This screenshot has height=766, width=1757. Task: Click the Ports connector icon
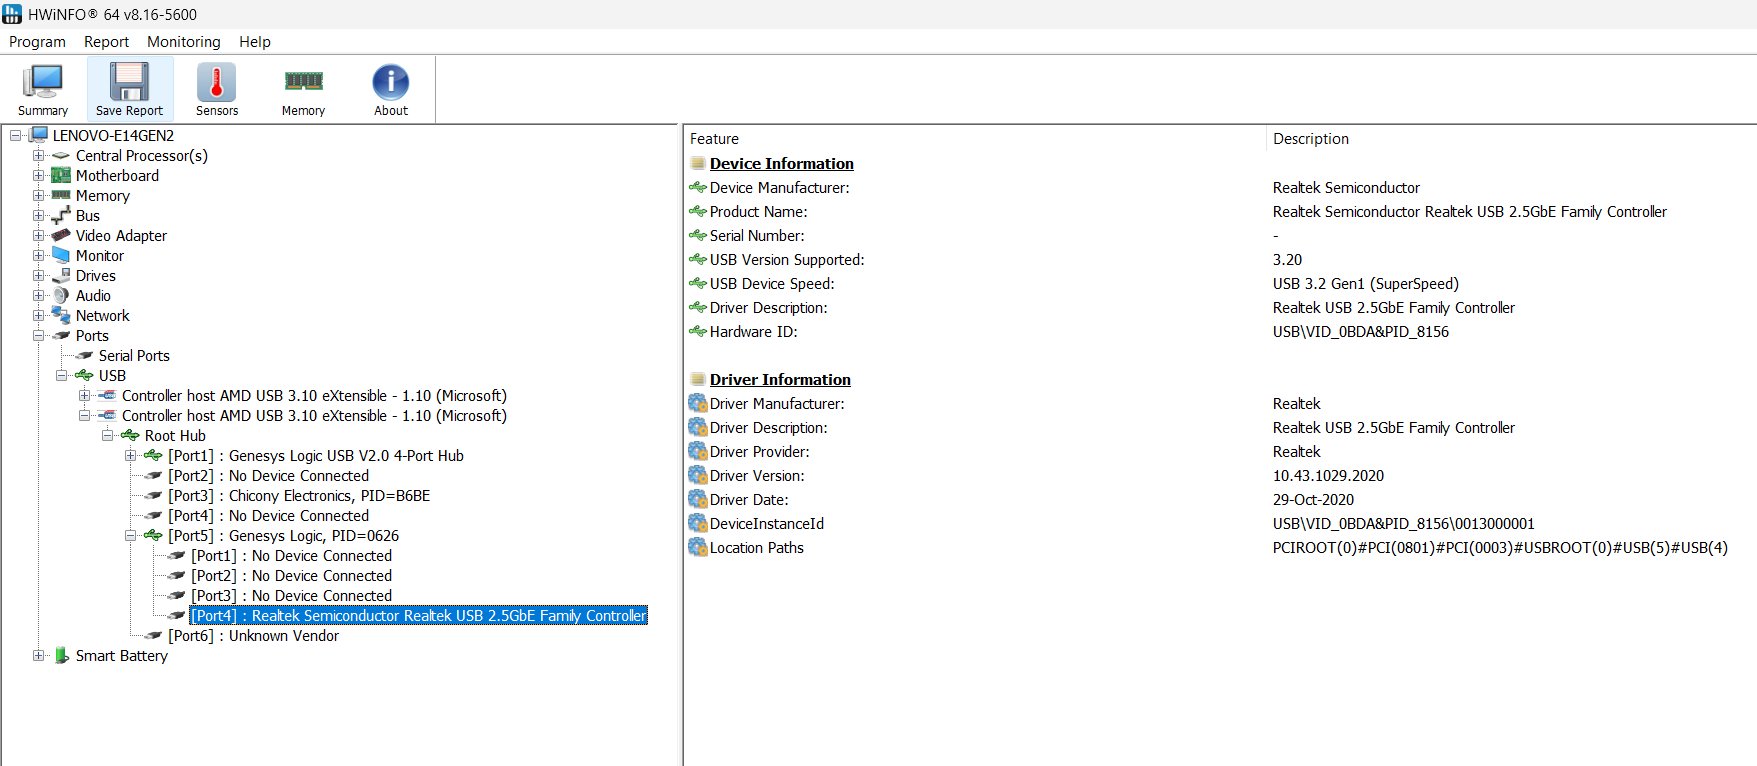coord(61,336)
